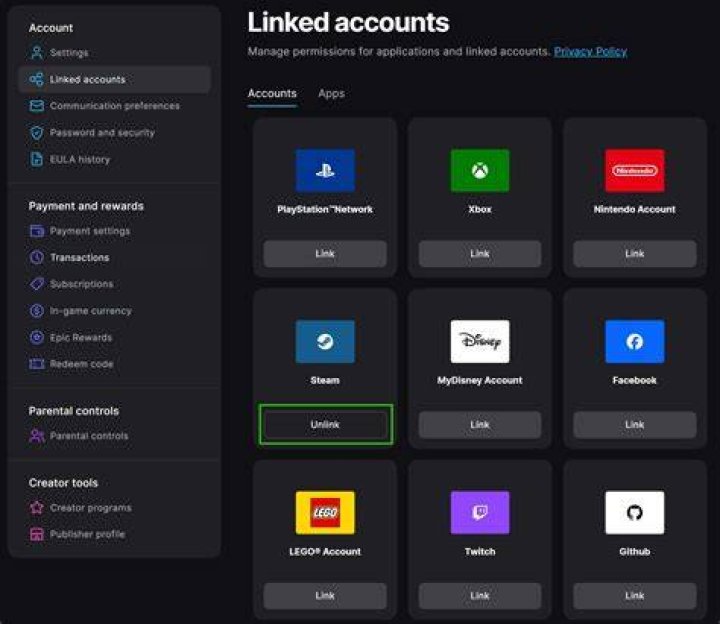Image resolution: width=720 pixels, height=624 pixels.
Task: Click the 'Nintendo Account' card label
Action: tap(635, 209)
